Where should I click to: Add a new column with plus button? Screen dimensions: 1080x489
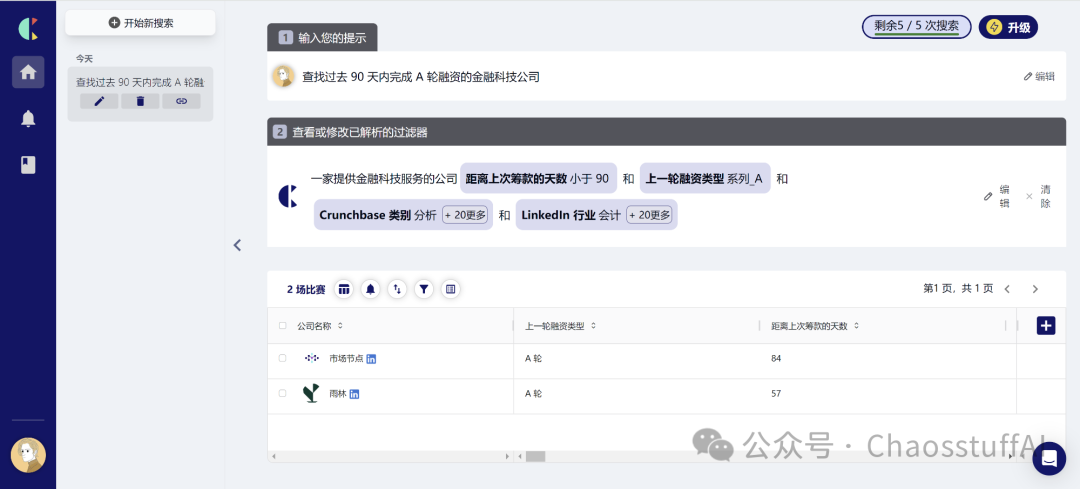(x=1046, y=326)
